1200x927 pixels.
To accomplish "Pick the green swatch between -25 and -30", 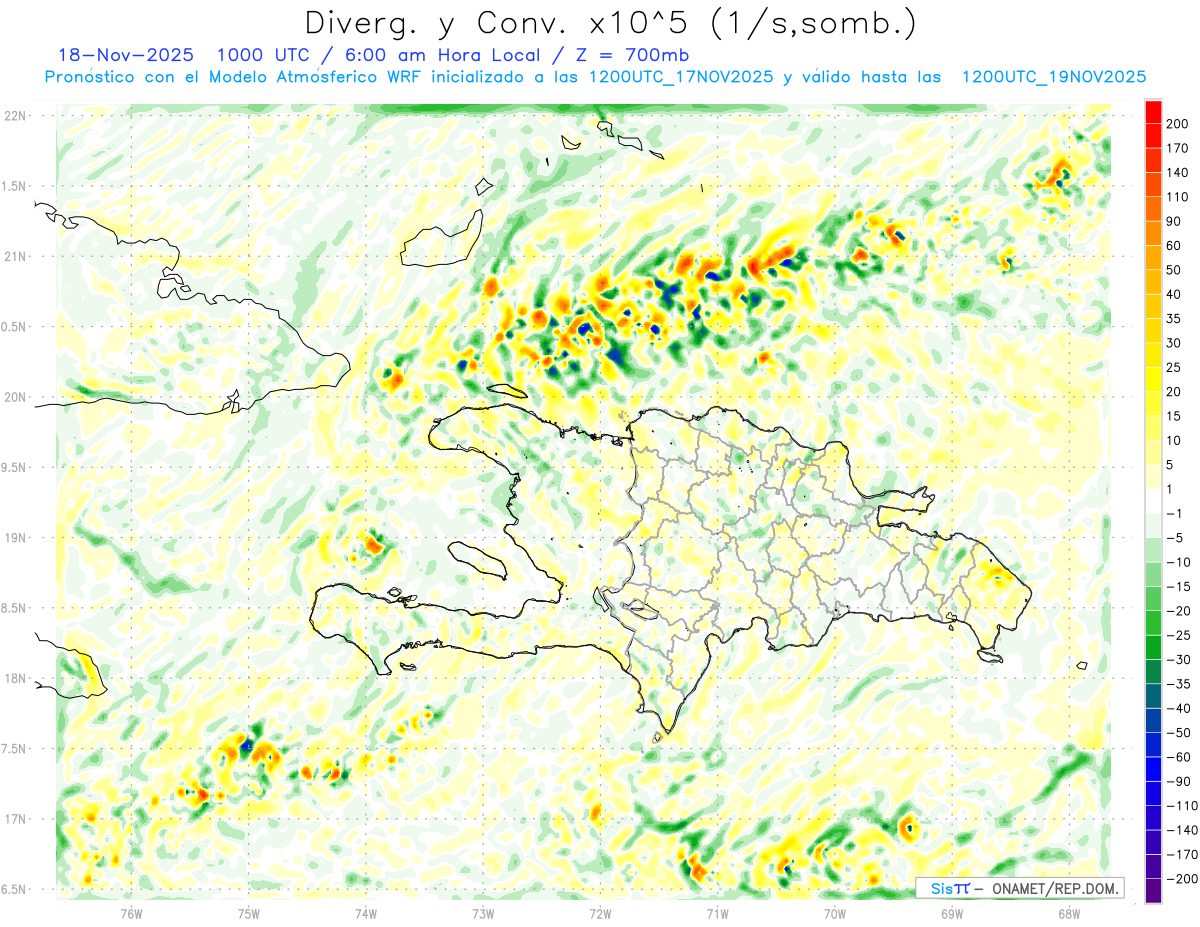I will (x=1153, y=647).
